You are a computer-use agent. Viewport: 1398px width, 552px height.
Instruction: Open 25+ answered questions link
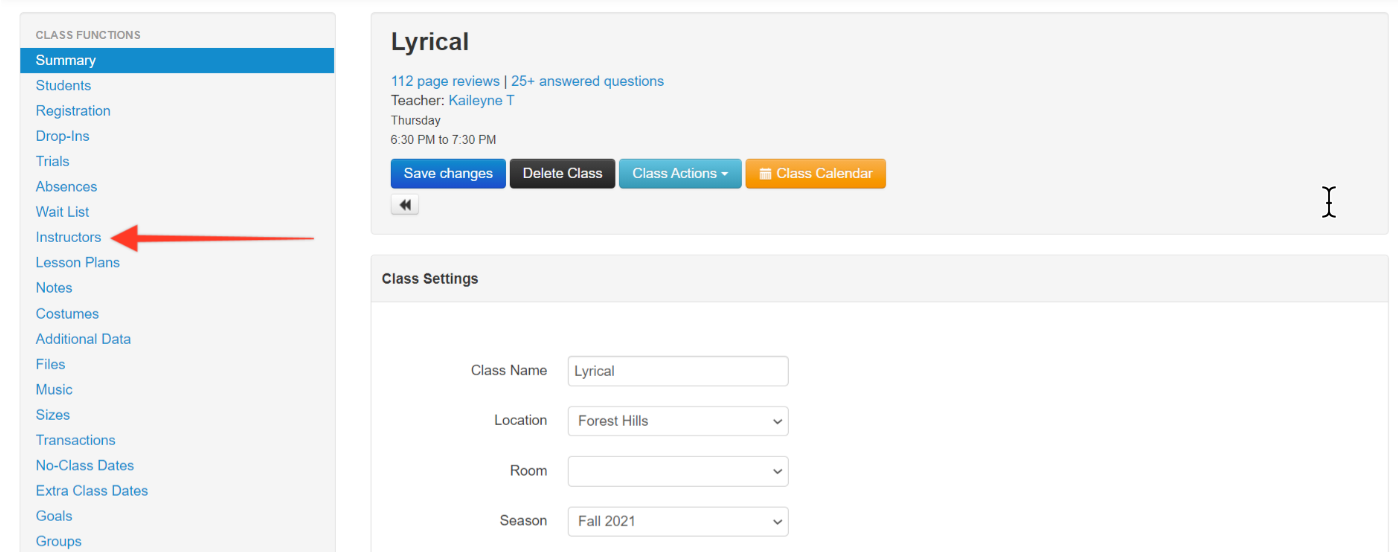point(587,81)
